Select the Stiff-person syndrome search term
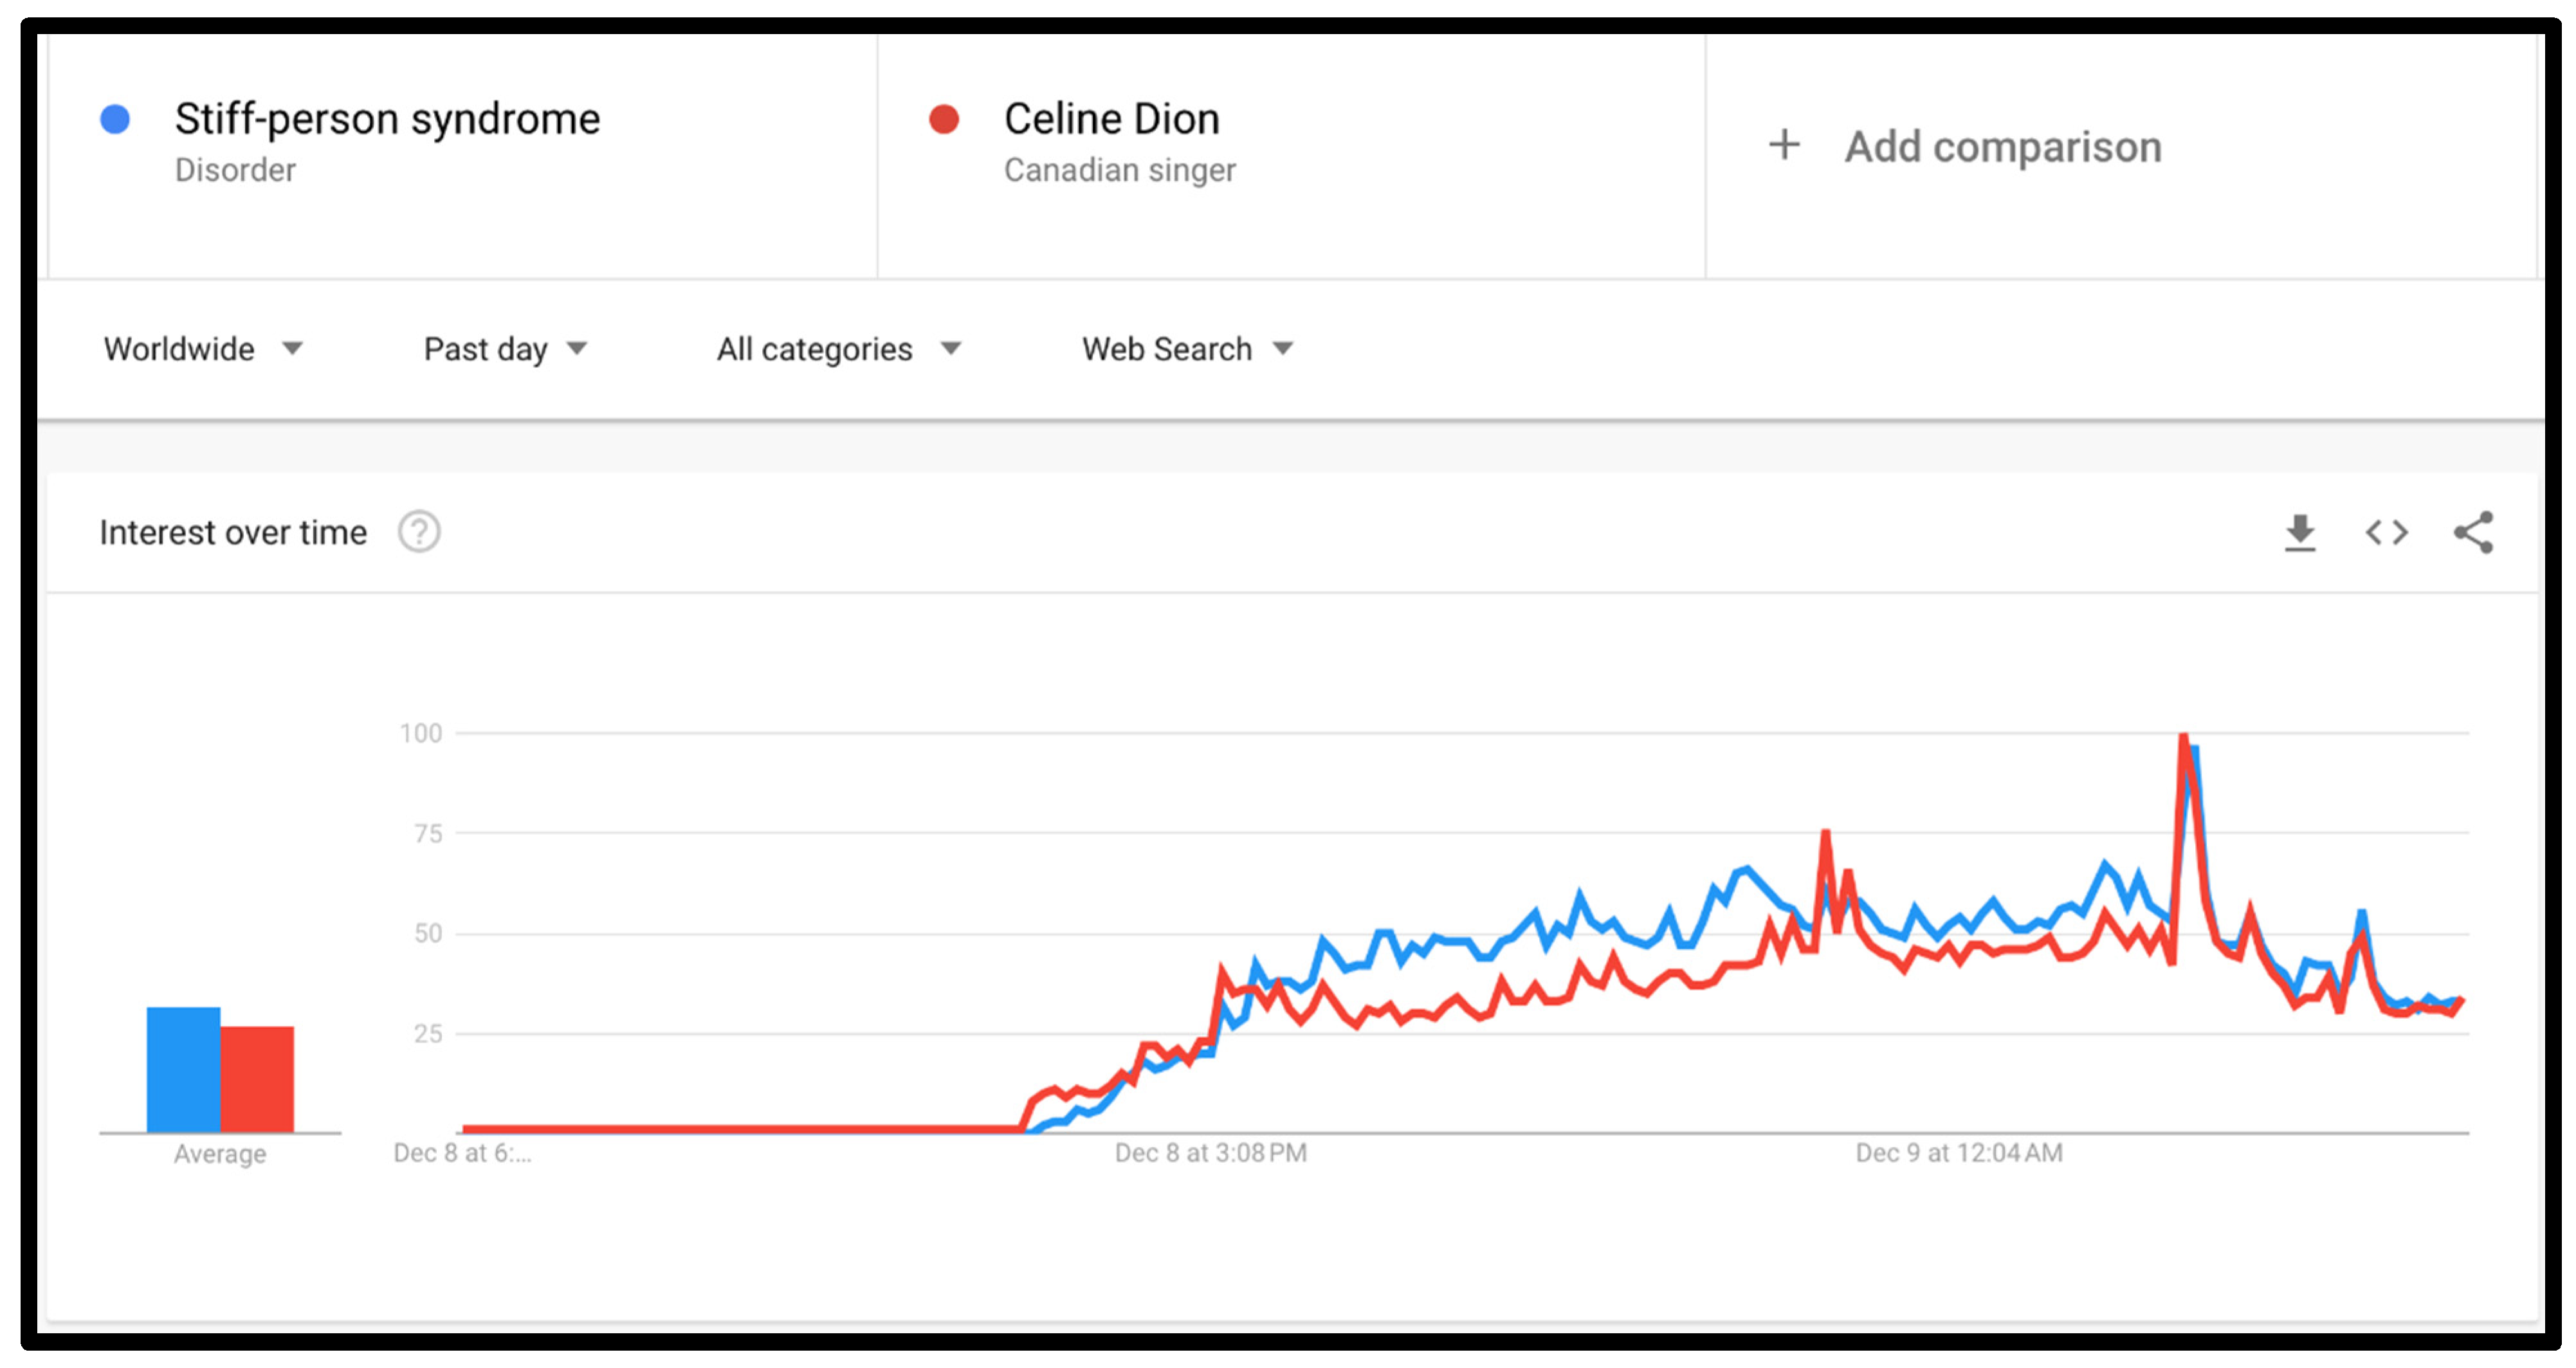Viewport: 2576px width, 1368px height. pos(387,119)
